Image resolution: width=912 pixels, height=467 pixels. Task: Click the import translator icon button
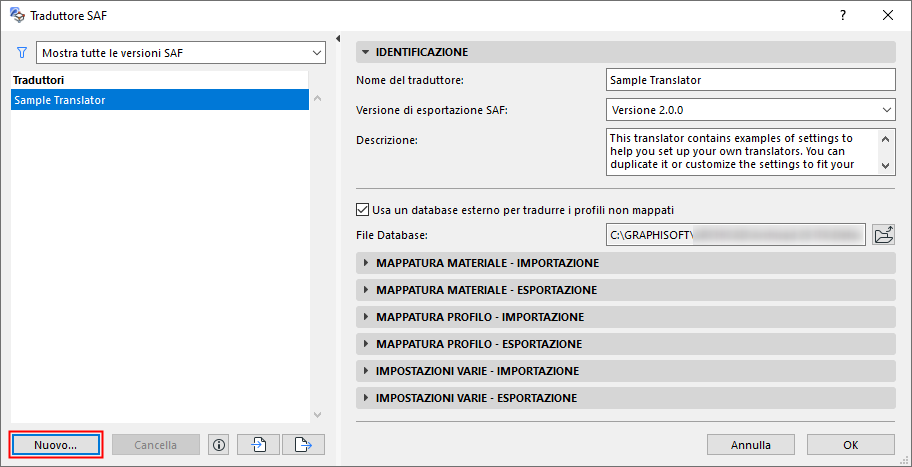click(x=258, y=445)
